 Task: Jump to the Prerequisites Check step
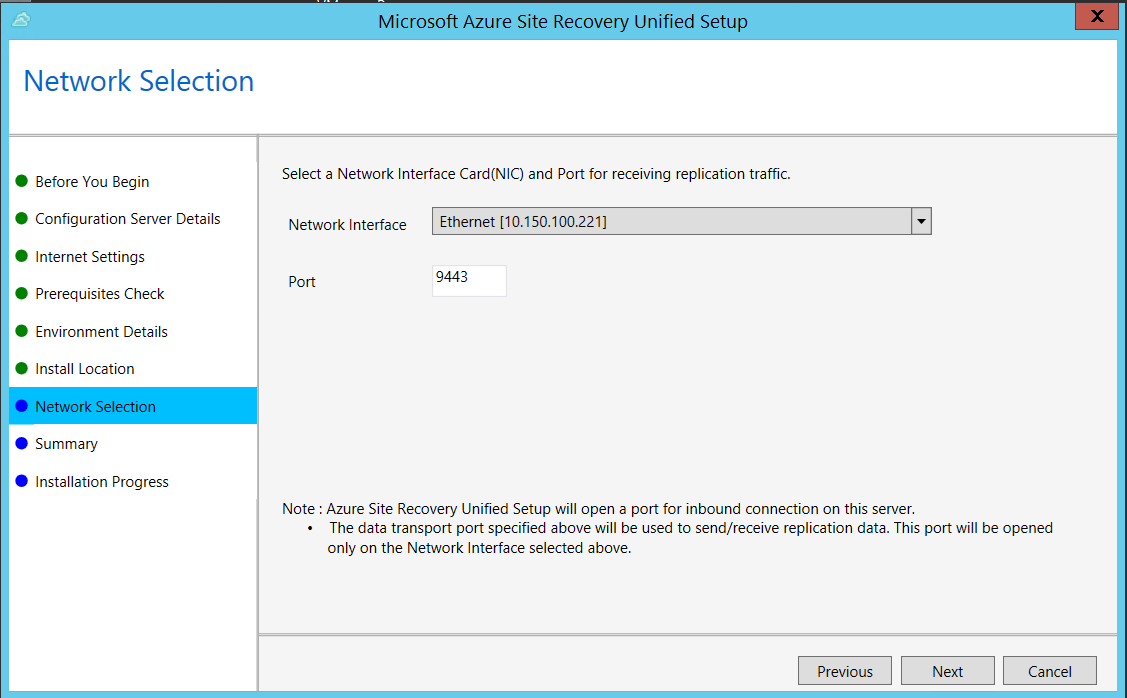tap(100, 294)
